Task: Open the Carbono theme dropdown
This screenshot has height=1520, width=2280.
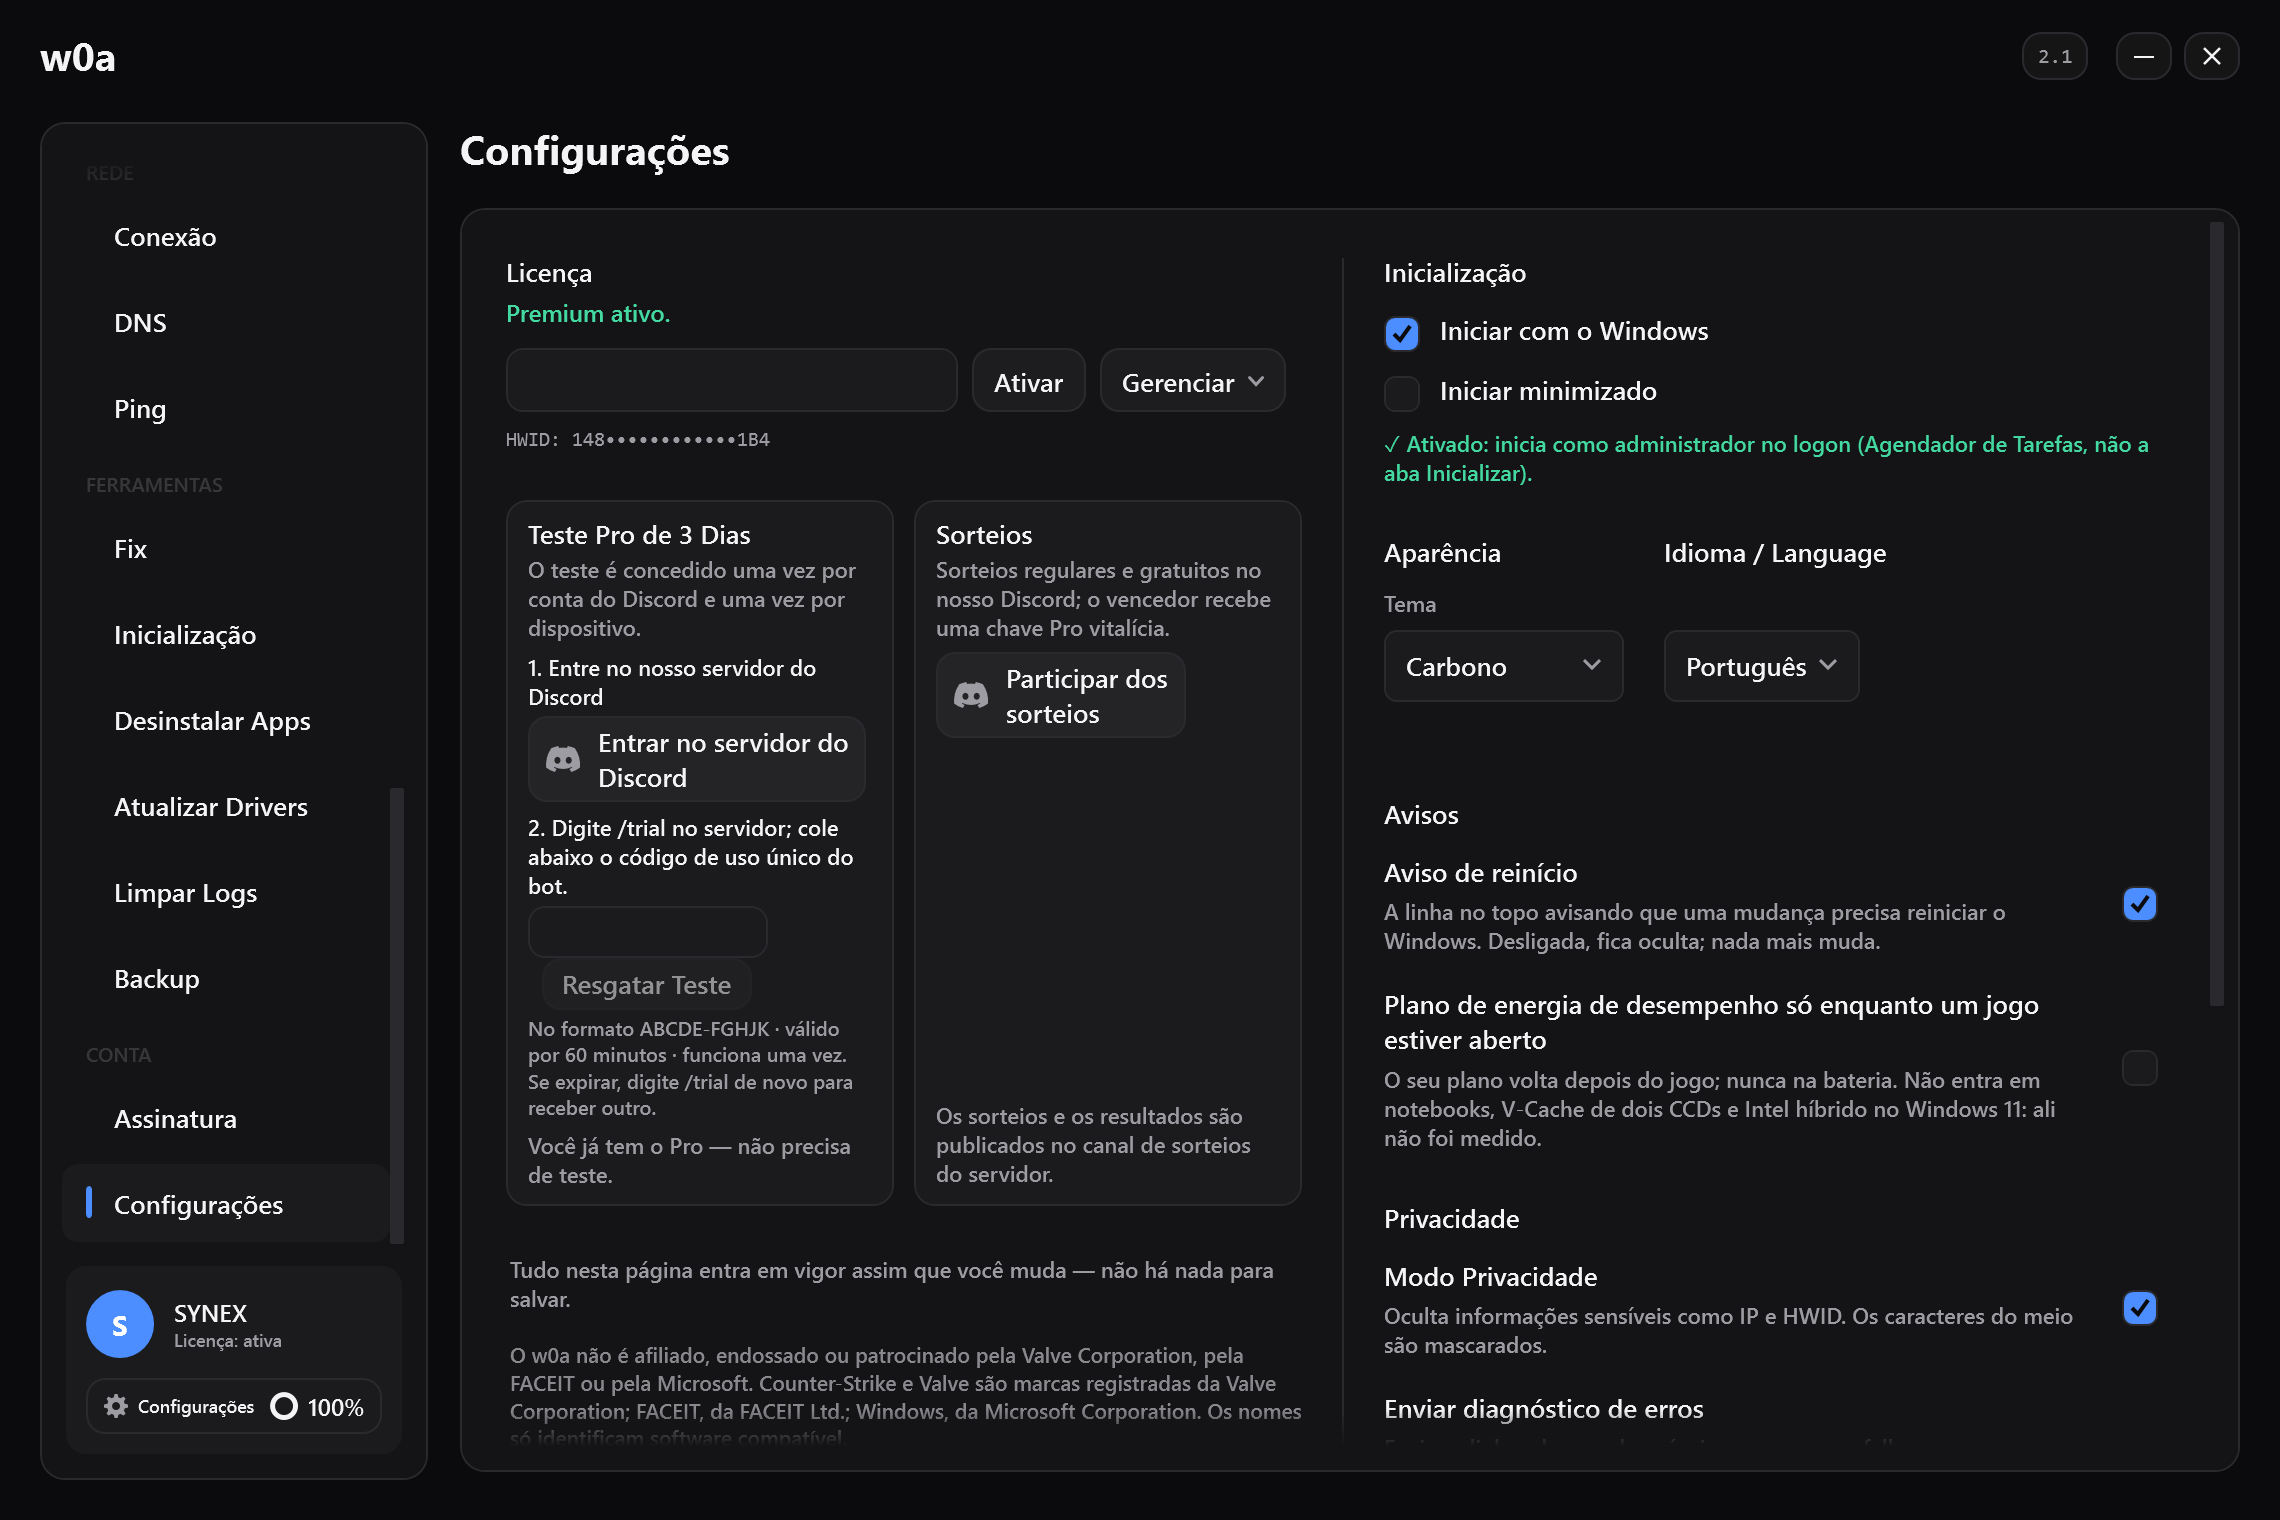Action: [x=1503, y=666]
